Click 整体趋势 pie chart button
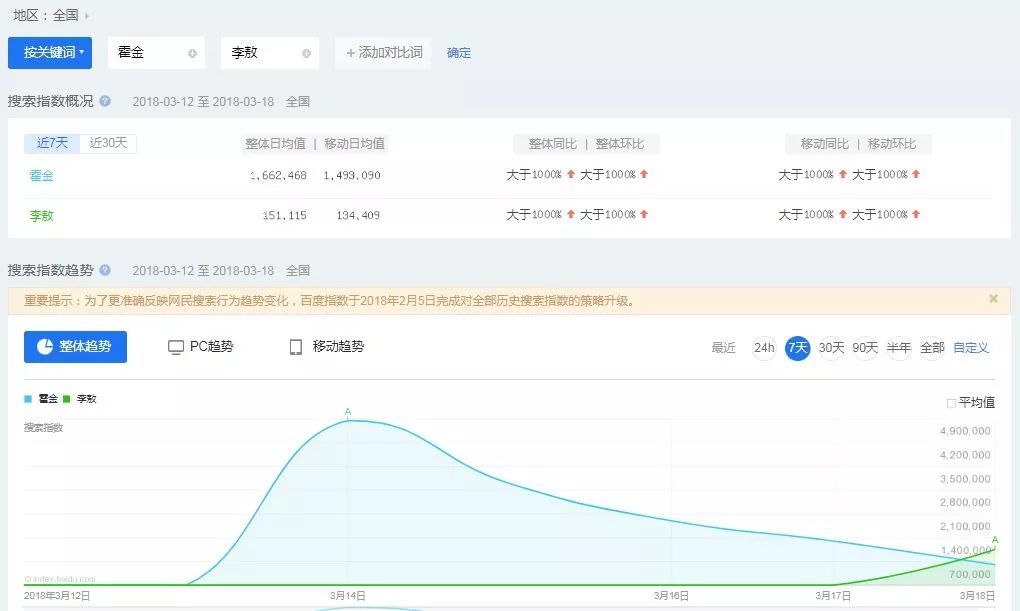 pyautogui.click(x=75, y=347)
